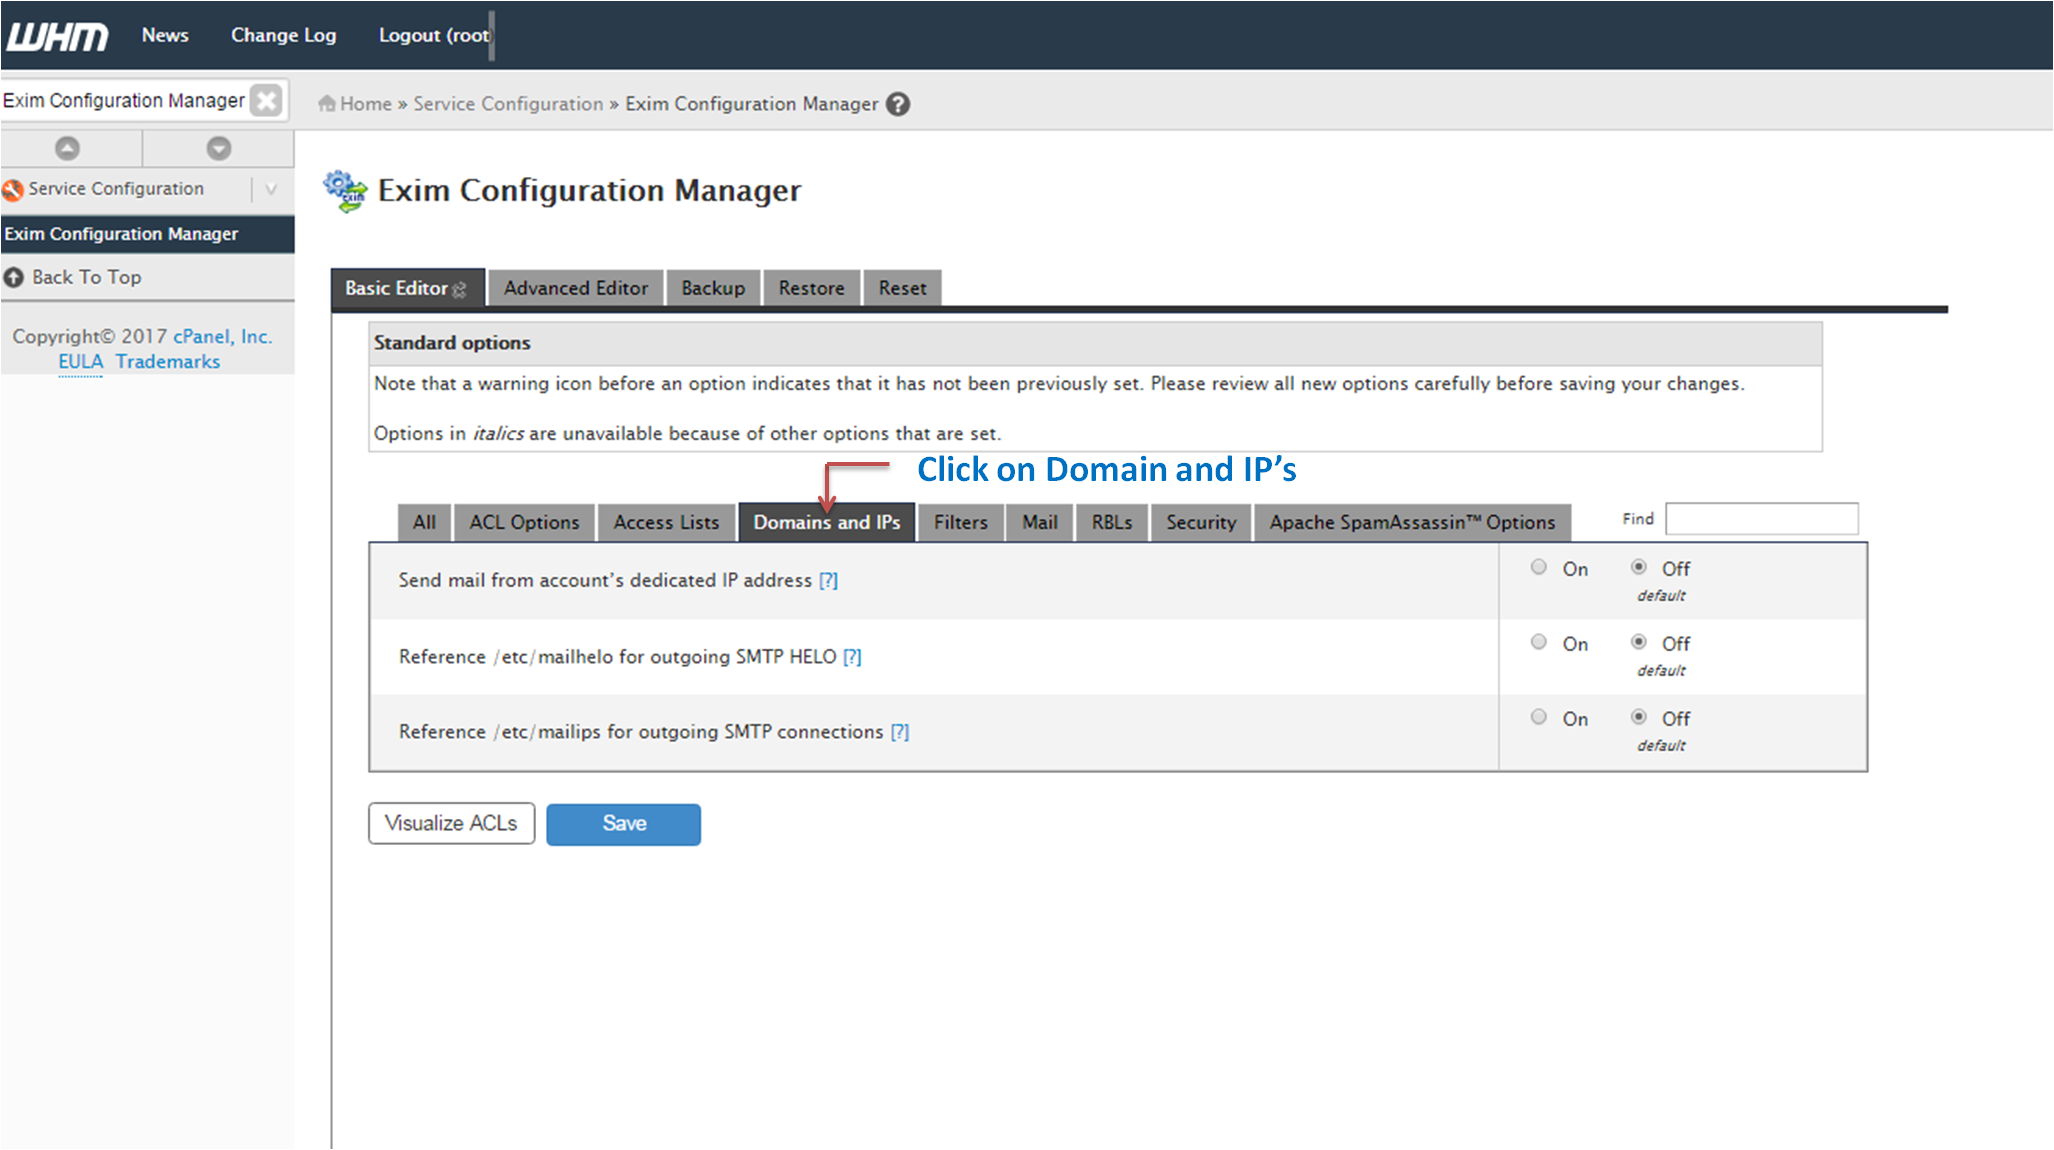Turn On send mail from dedicated IP
This screenshot has width=2054, height=1150.
click(x=1539, y=567)
